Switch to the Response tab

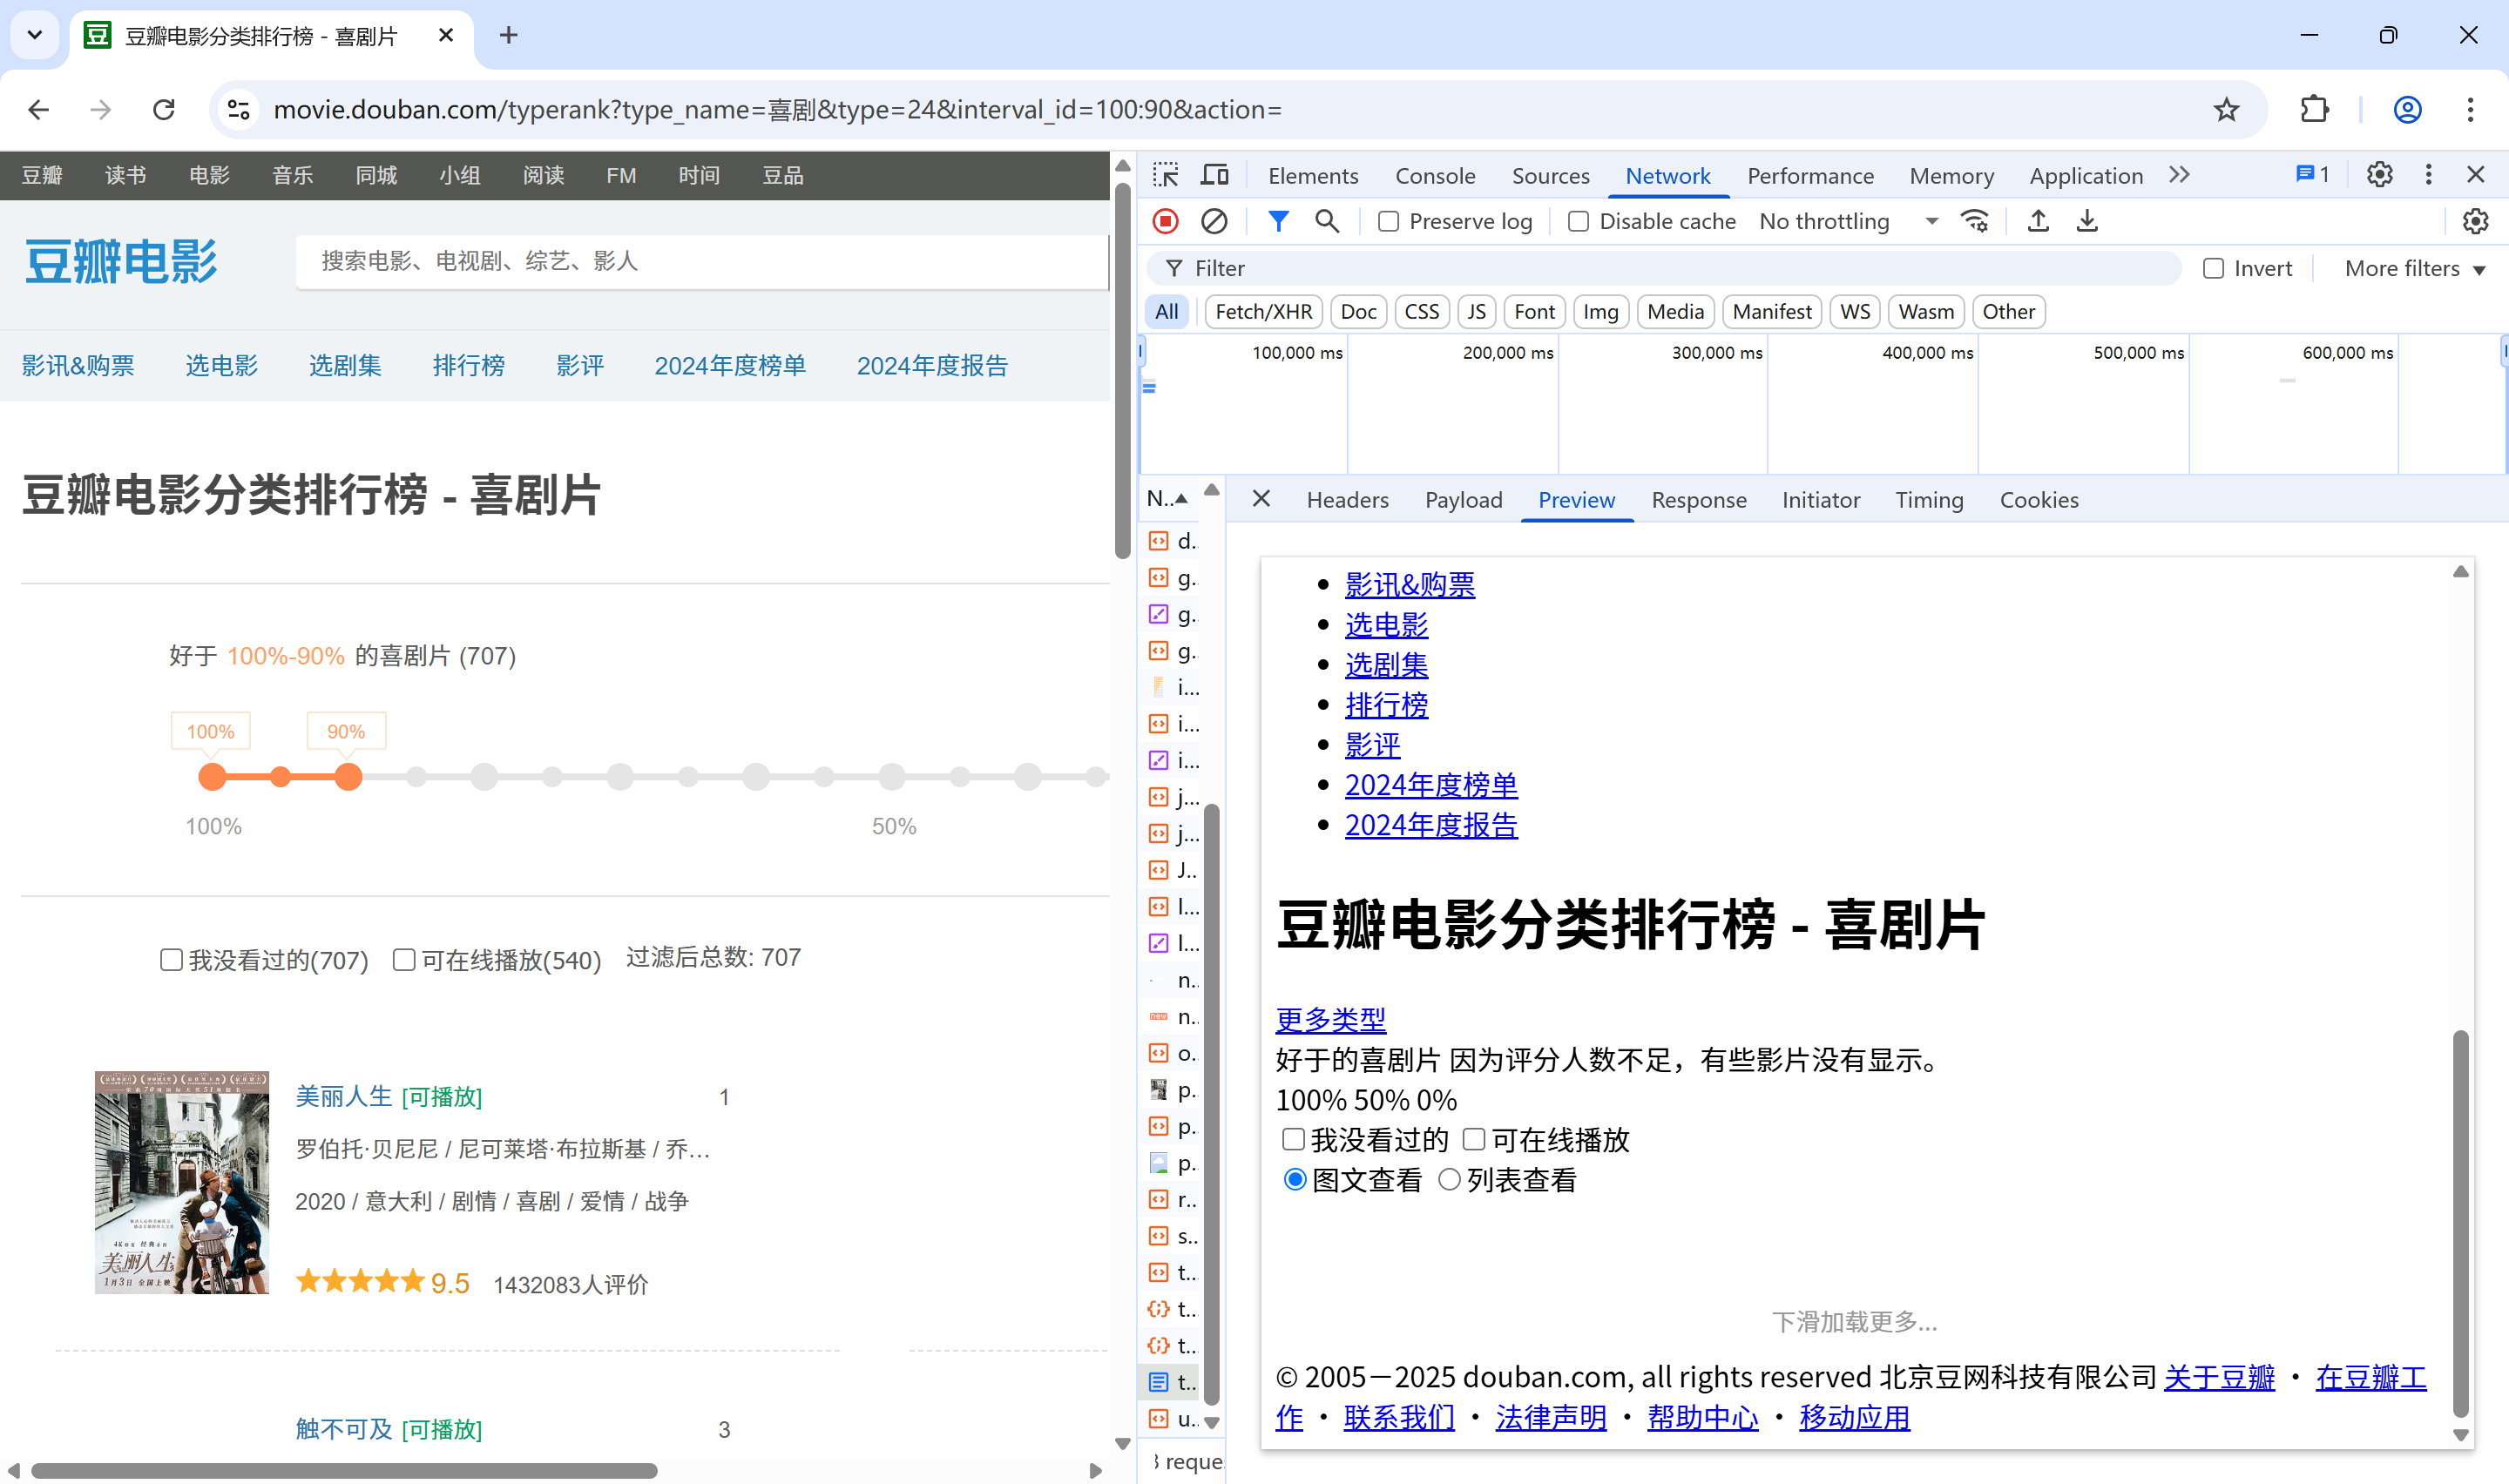pyautogui.click(x=1698, y=500)
